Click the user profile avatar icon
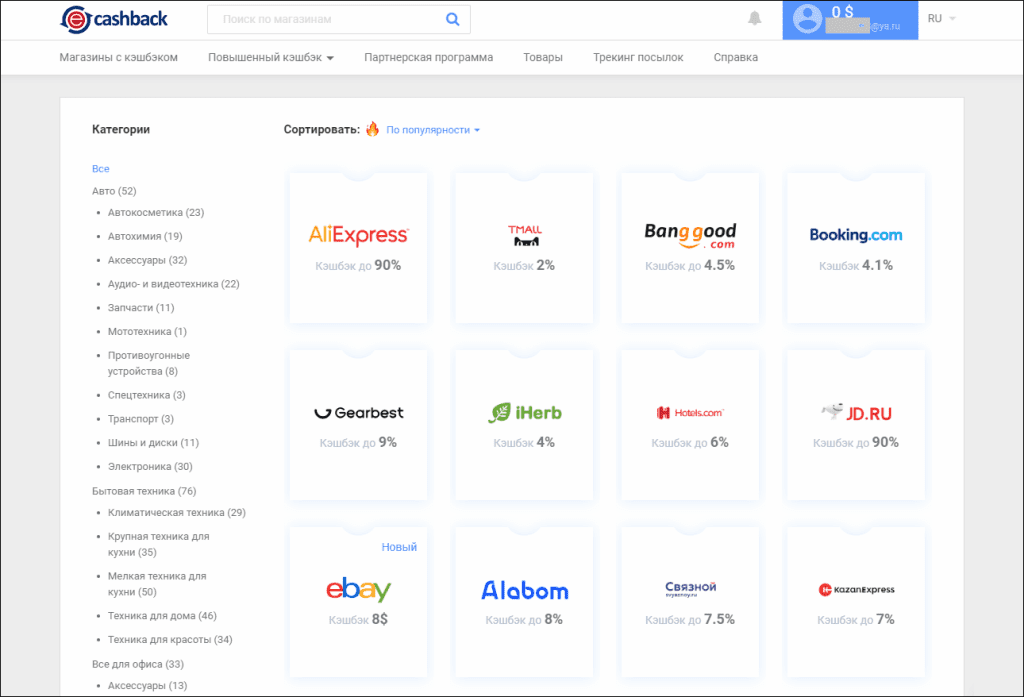The width and height of the screenshot is (1024, 697). coord(807,19)
